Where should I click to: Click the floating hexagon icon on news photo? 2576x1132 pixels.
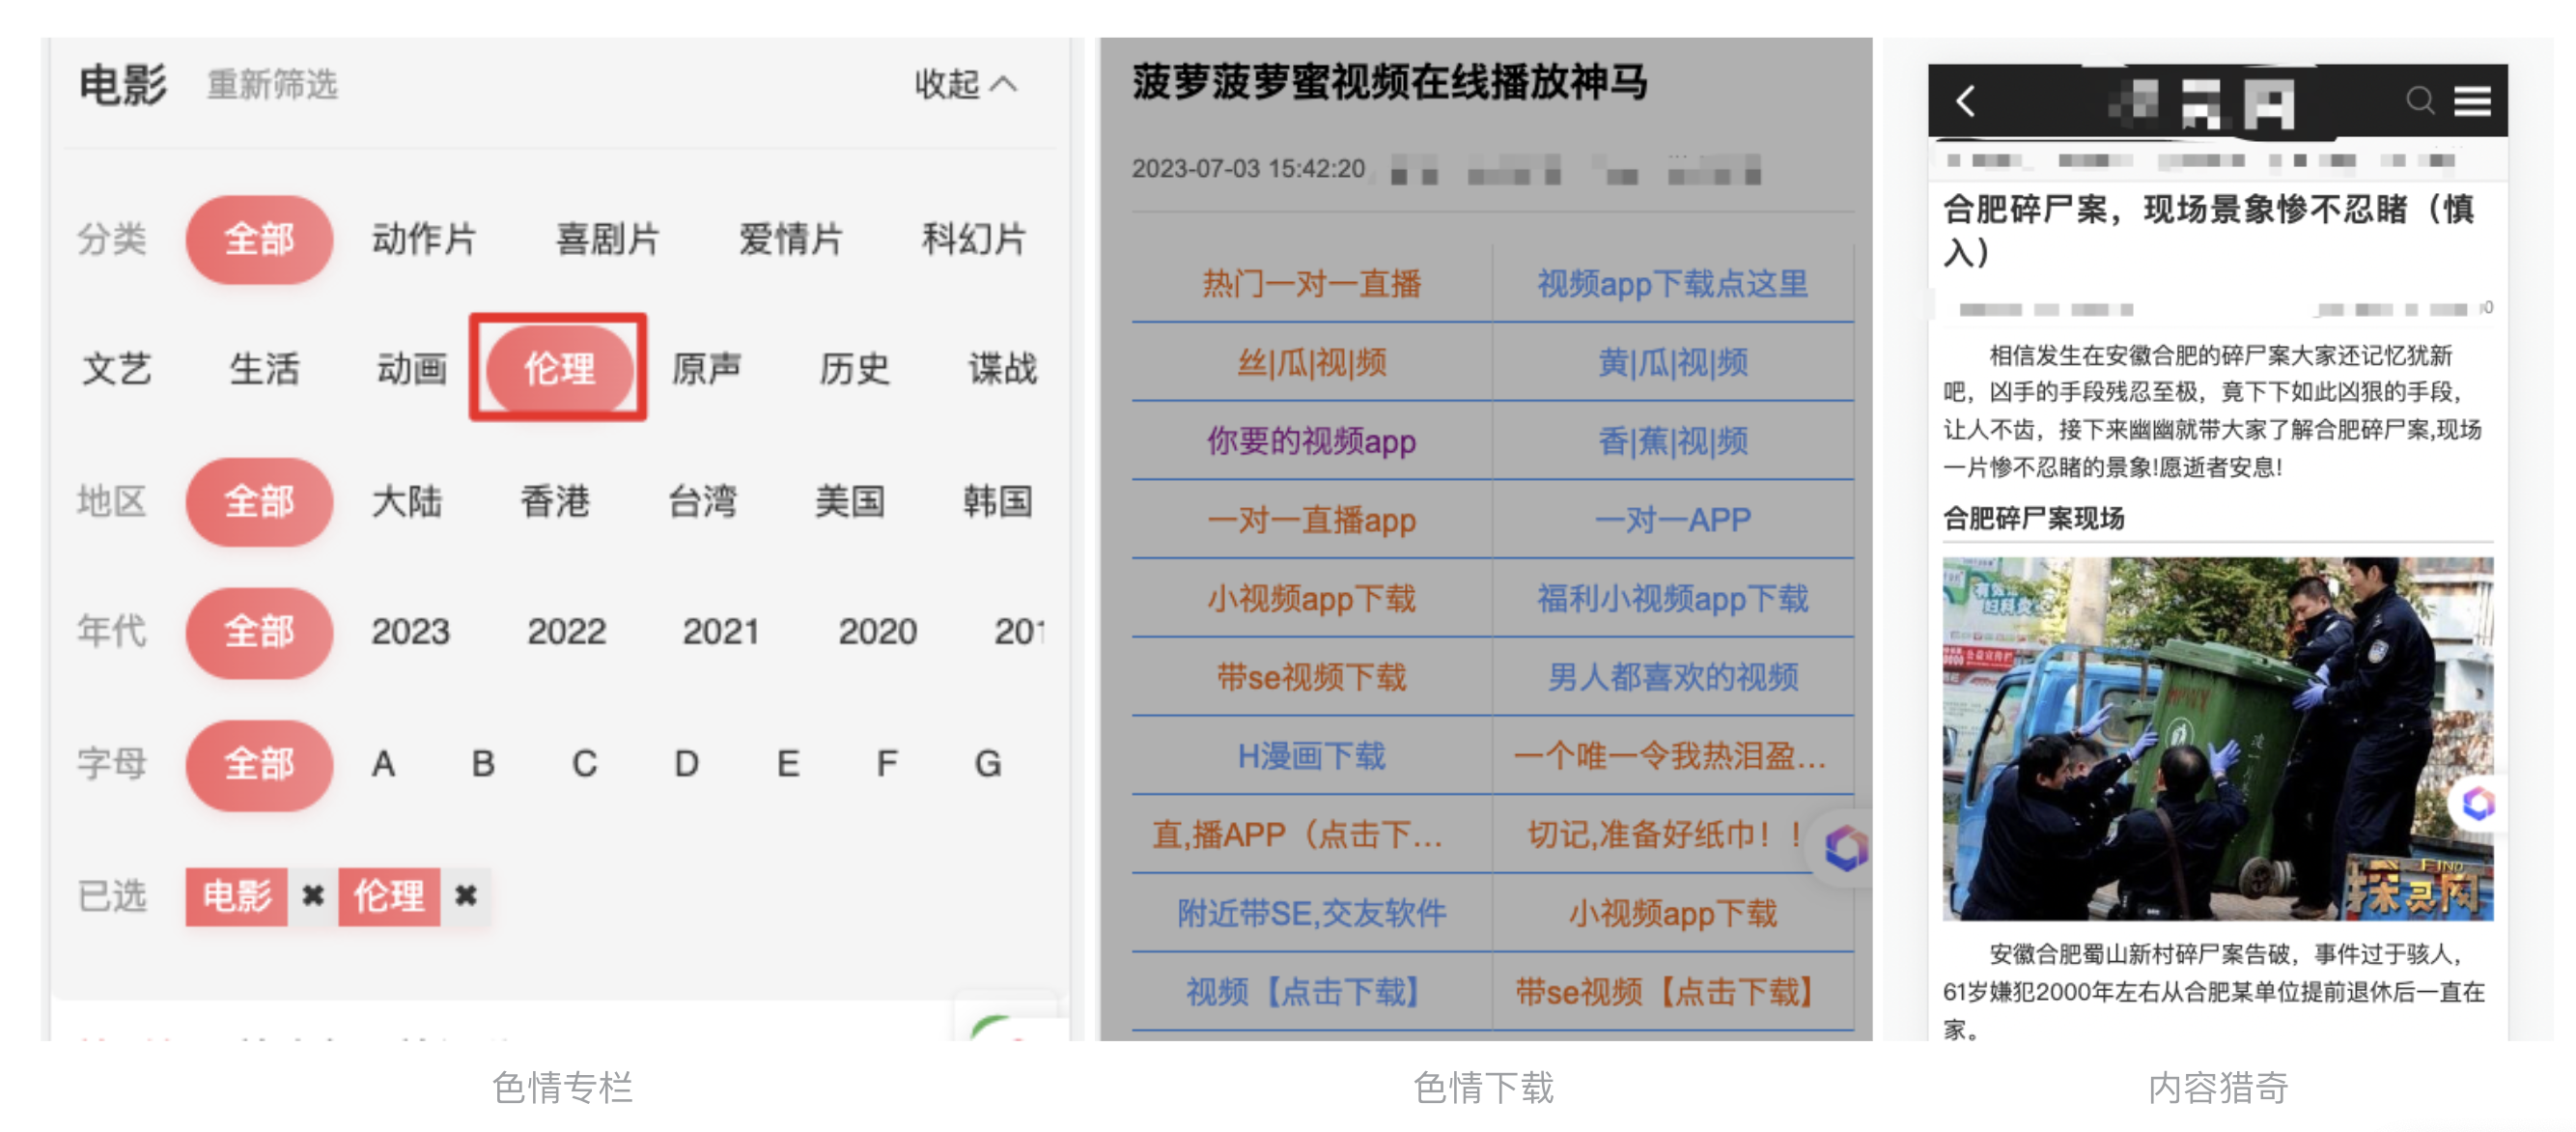2478,802
